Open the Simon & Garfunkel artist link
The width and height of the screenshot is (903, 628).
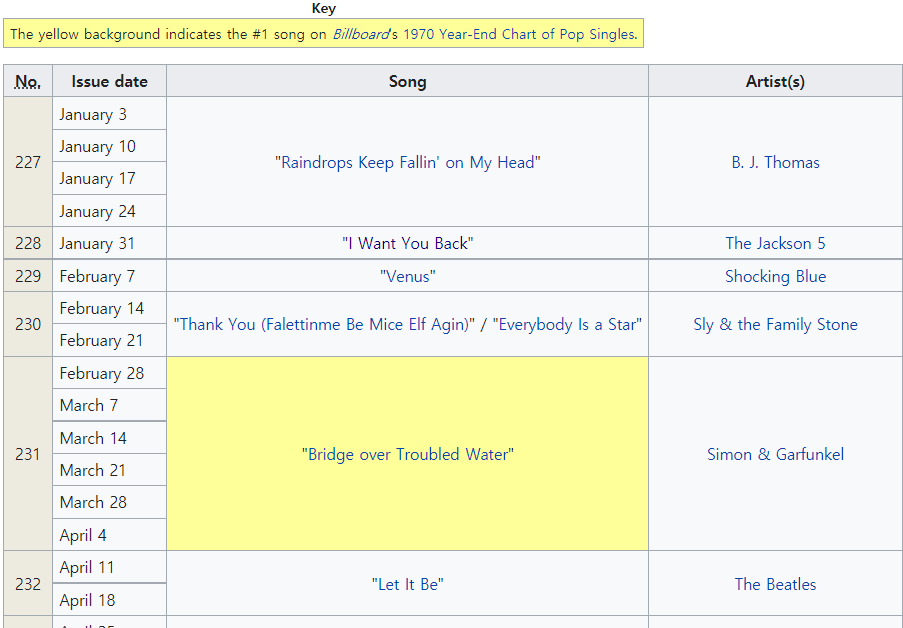tap(775, 454)
